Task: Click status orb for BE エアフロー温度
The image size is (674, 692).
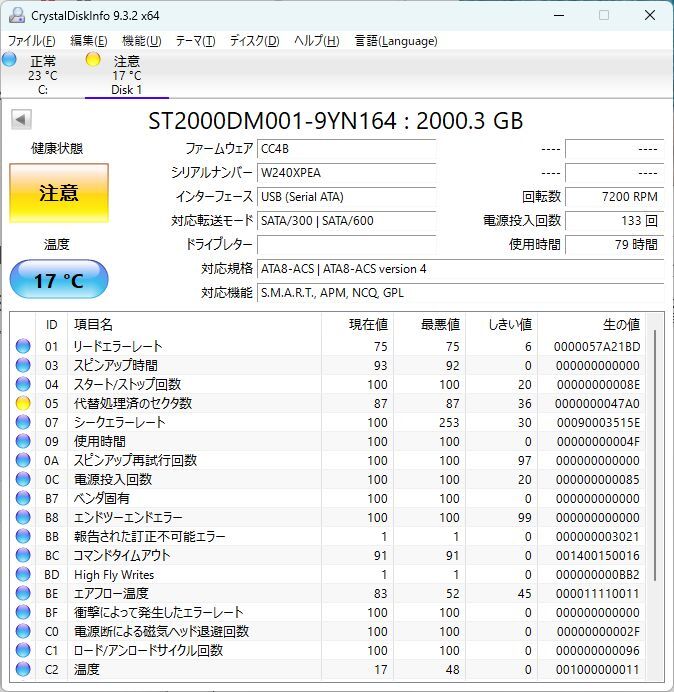Action: pyautogui.click(x=23, y=593)
